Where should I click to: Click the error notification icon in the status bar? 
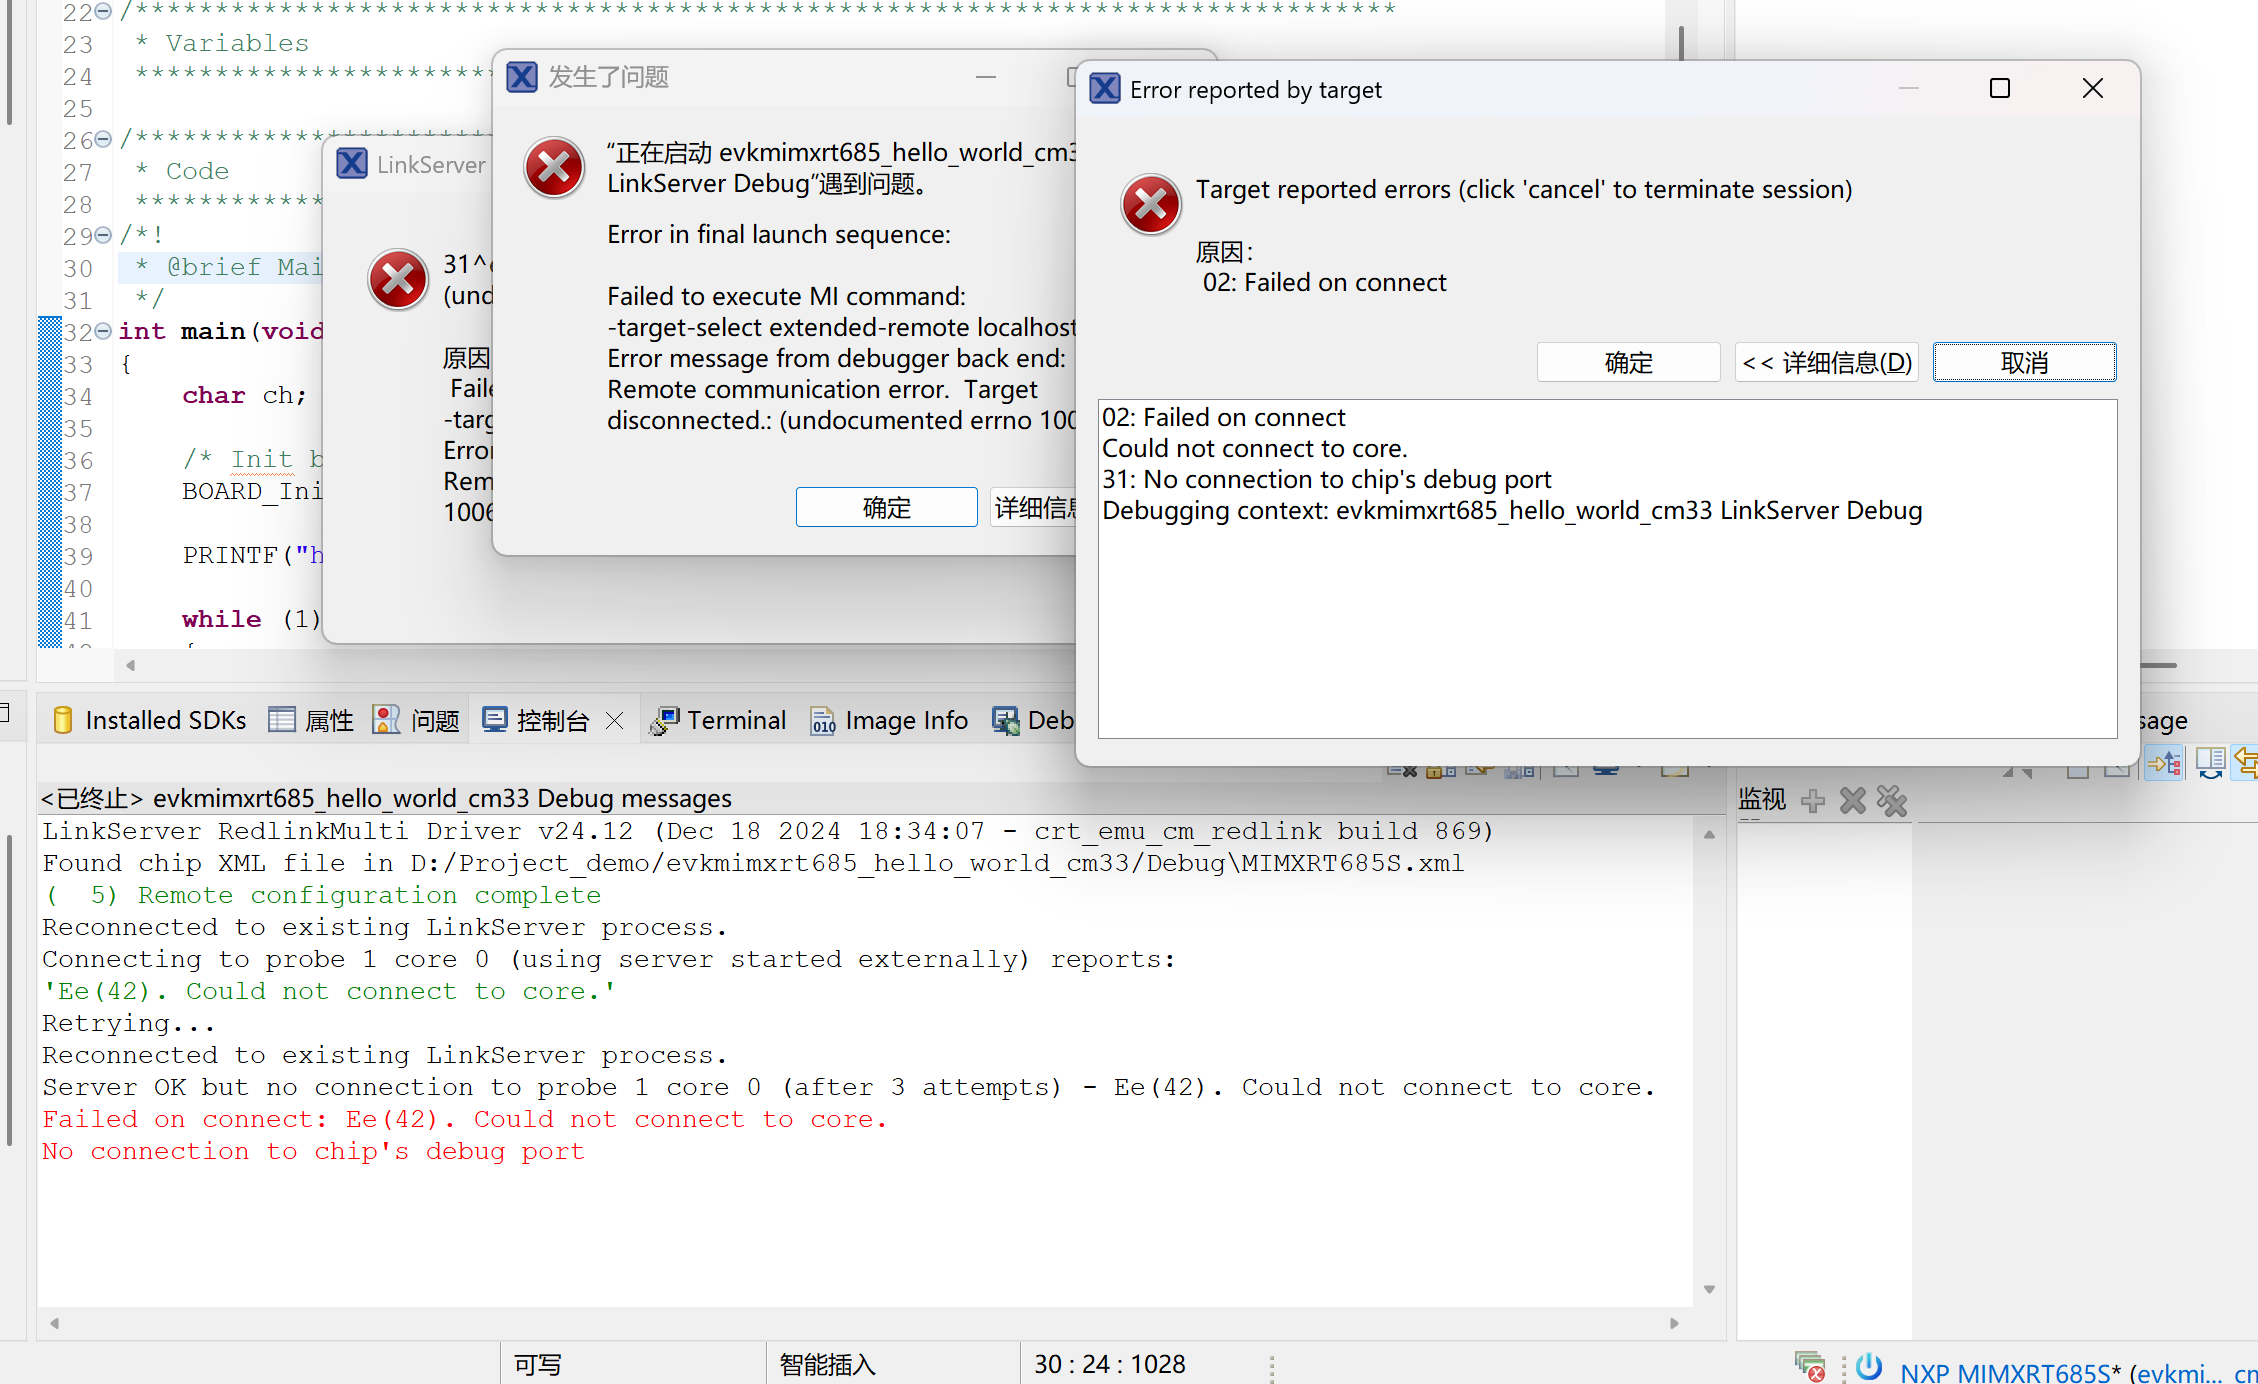coord(1808,1365)
